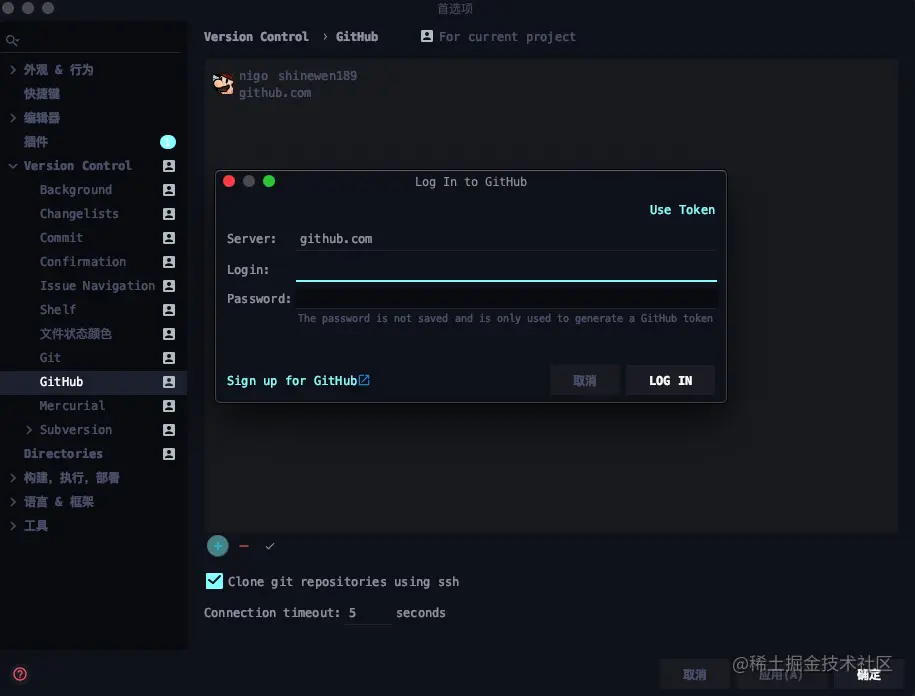Select the 快捷键 settings item
The width and height of the screenshot is (915, 696).
point(41,93)
